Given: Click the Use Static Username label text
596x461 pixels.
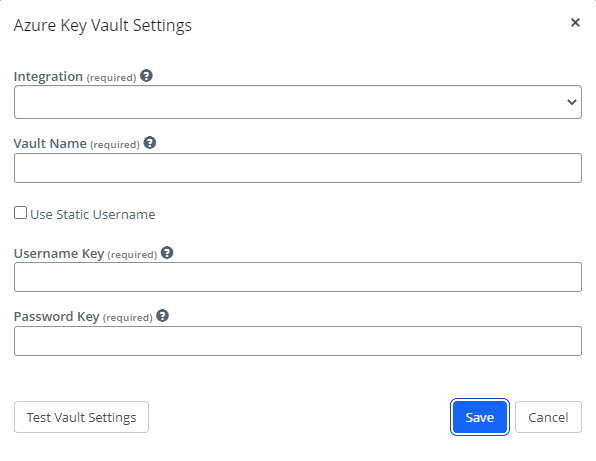Looking at the screenshot, I should pyautogui.click(x=93, y=214).
